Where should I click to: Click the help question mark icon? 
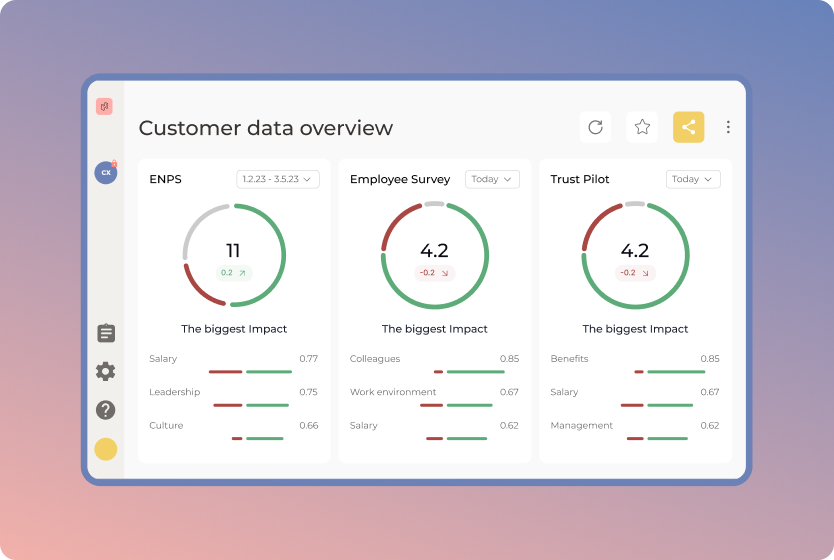pyautogui.click(x=106, y=410)
